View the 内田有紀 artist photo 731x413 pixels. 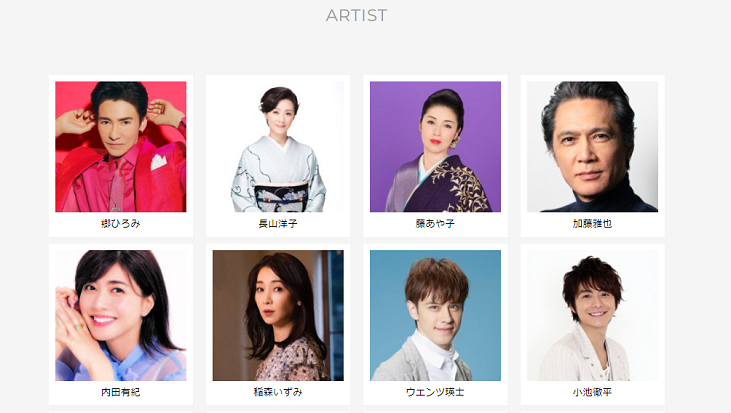(121, 316)
